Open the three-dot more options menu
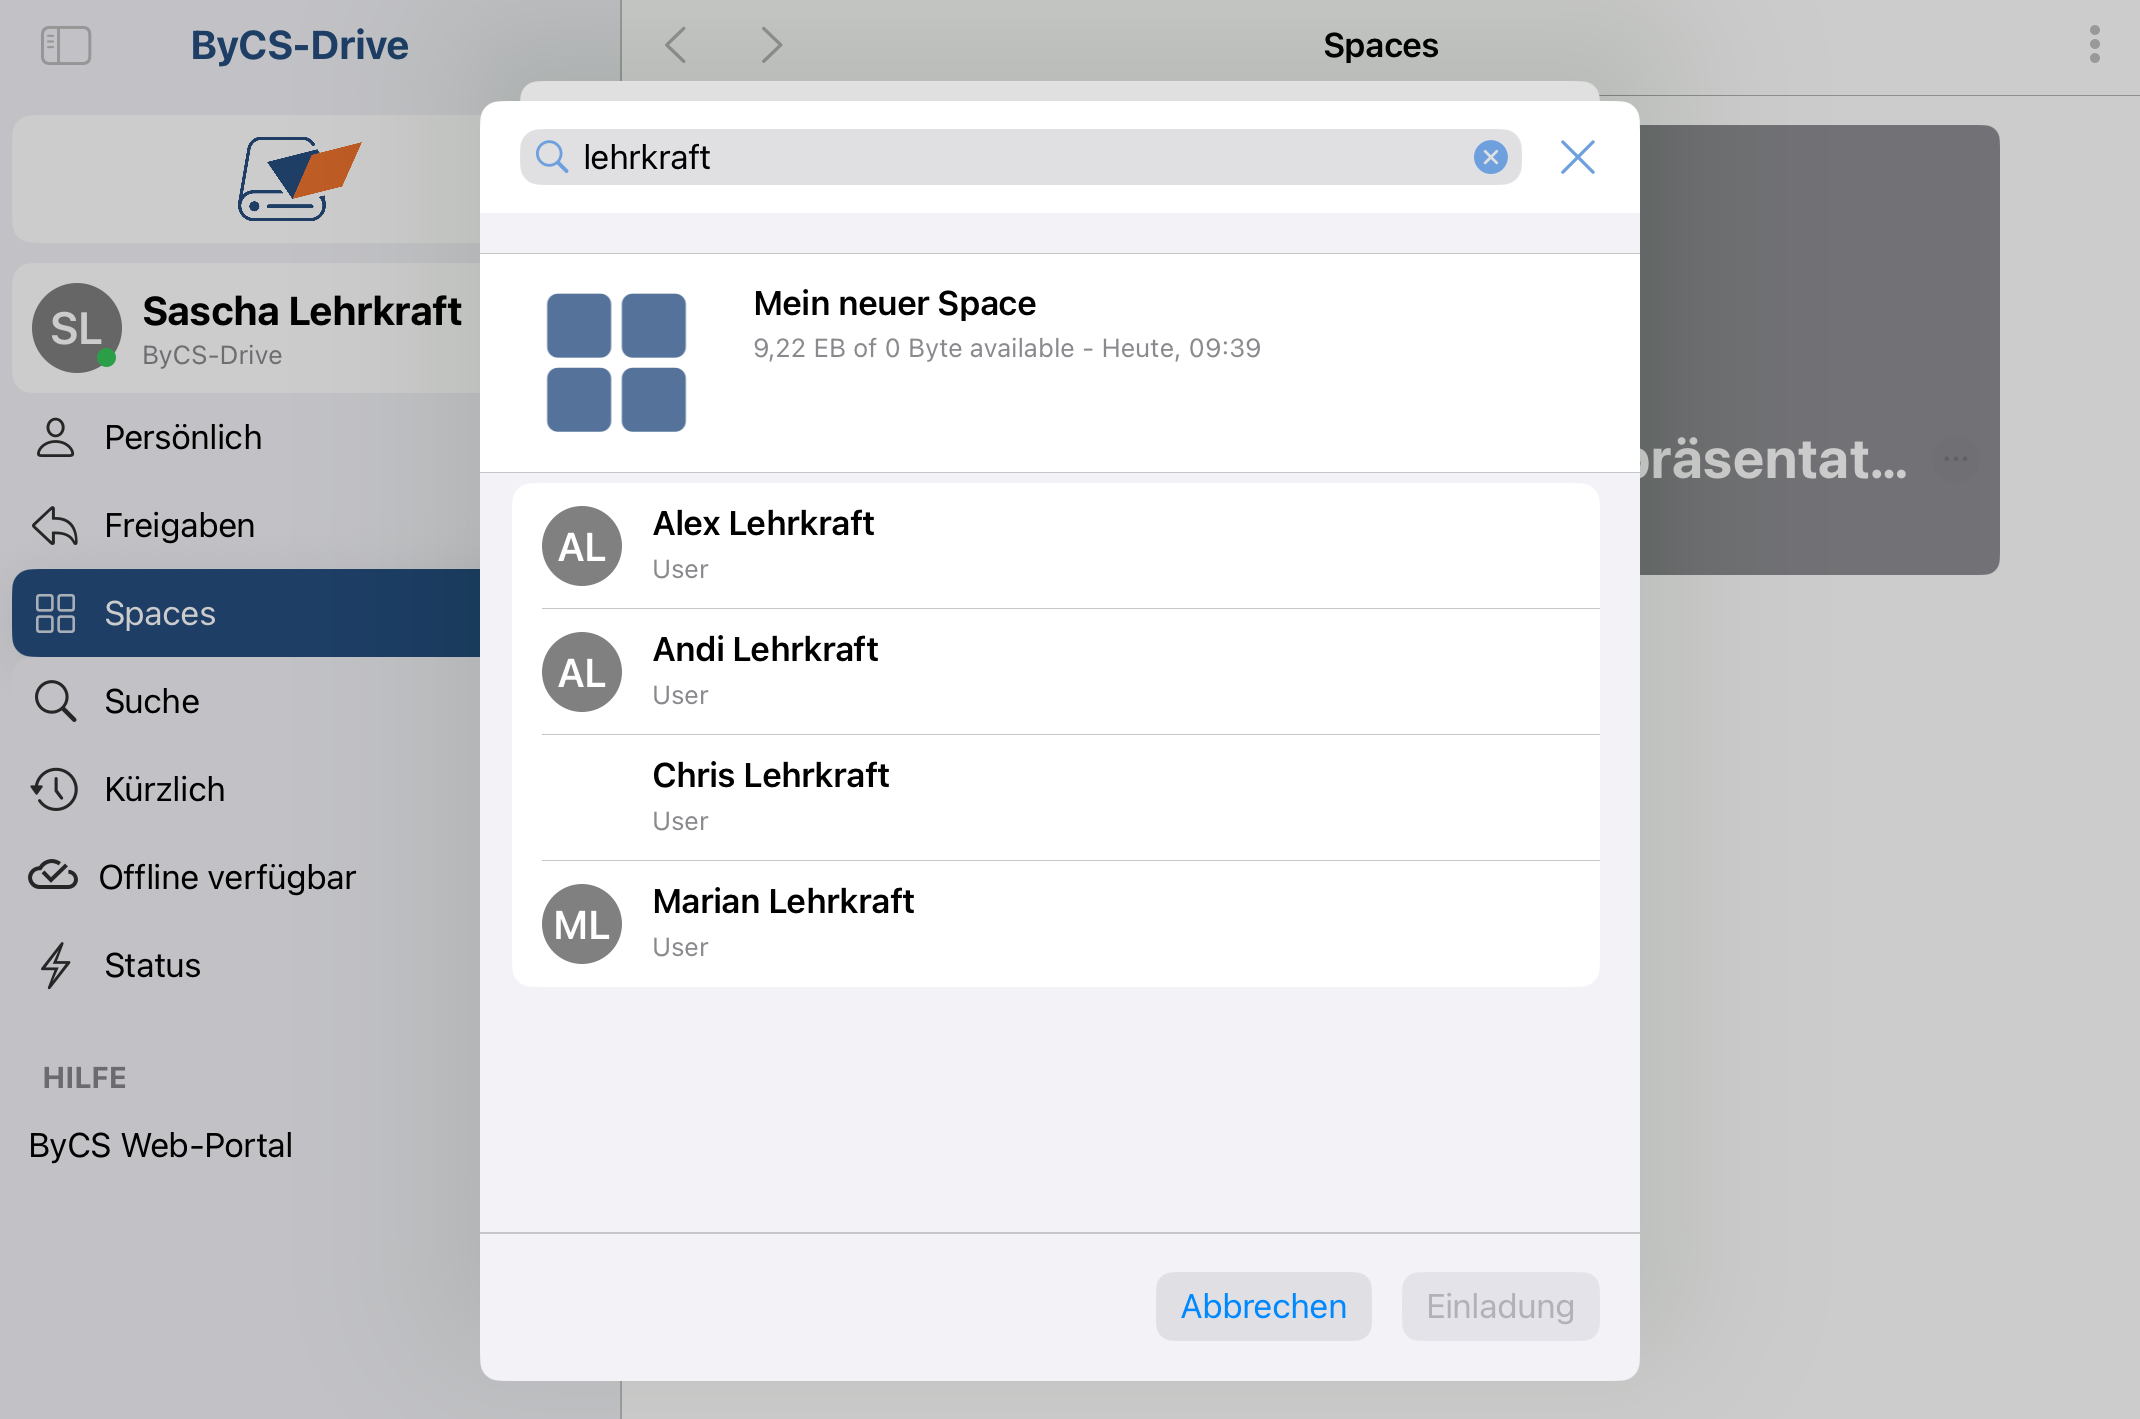 pyautogui.click(x=2094, y=45)
